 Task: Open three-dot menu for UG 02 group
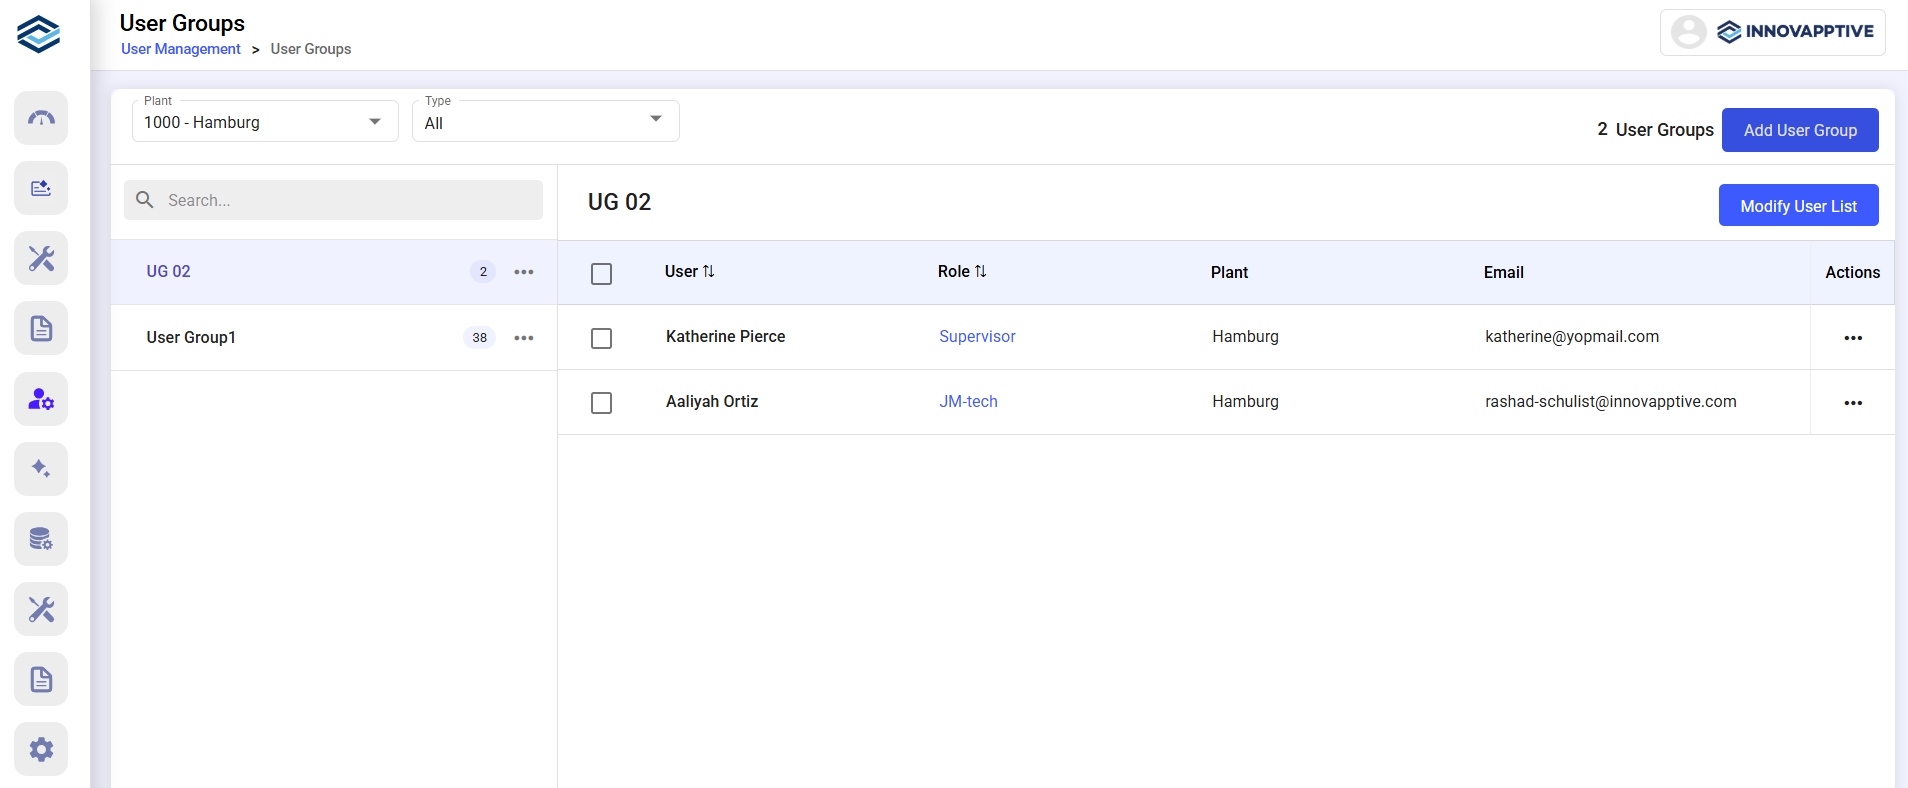coord(523,272)
